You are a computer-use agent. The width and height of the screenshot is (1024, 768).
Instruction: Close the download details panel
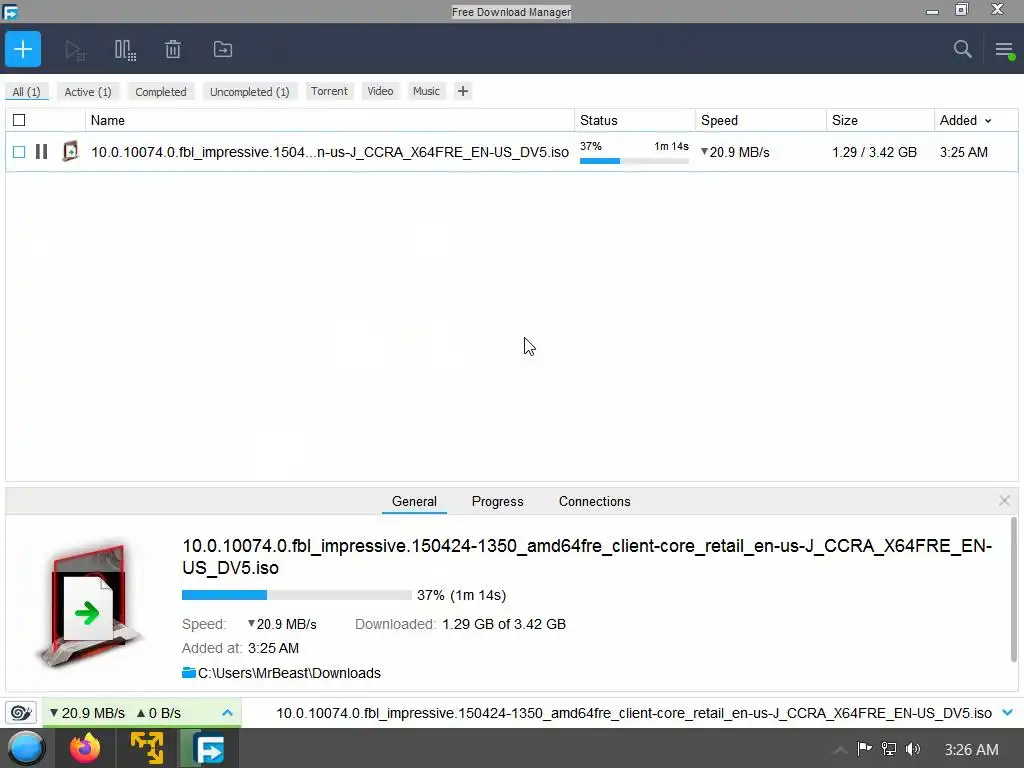pyautogui.click(x=1004, y=500)
